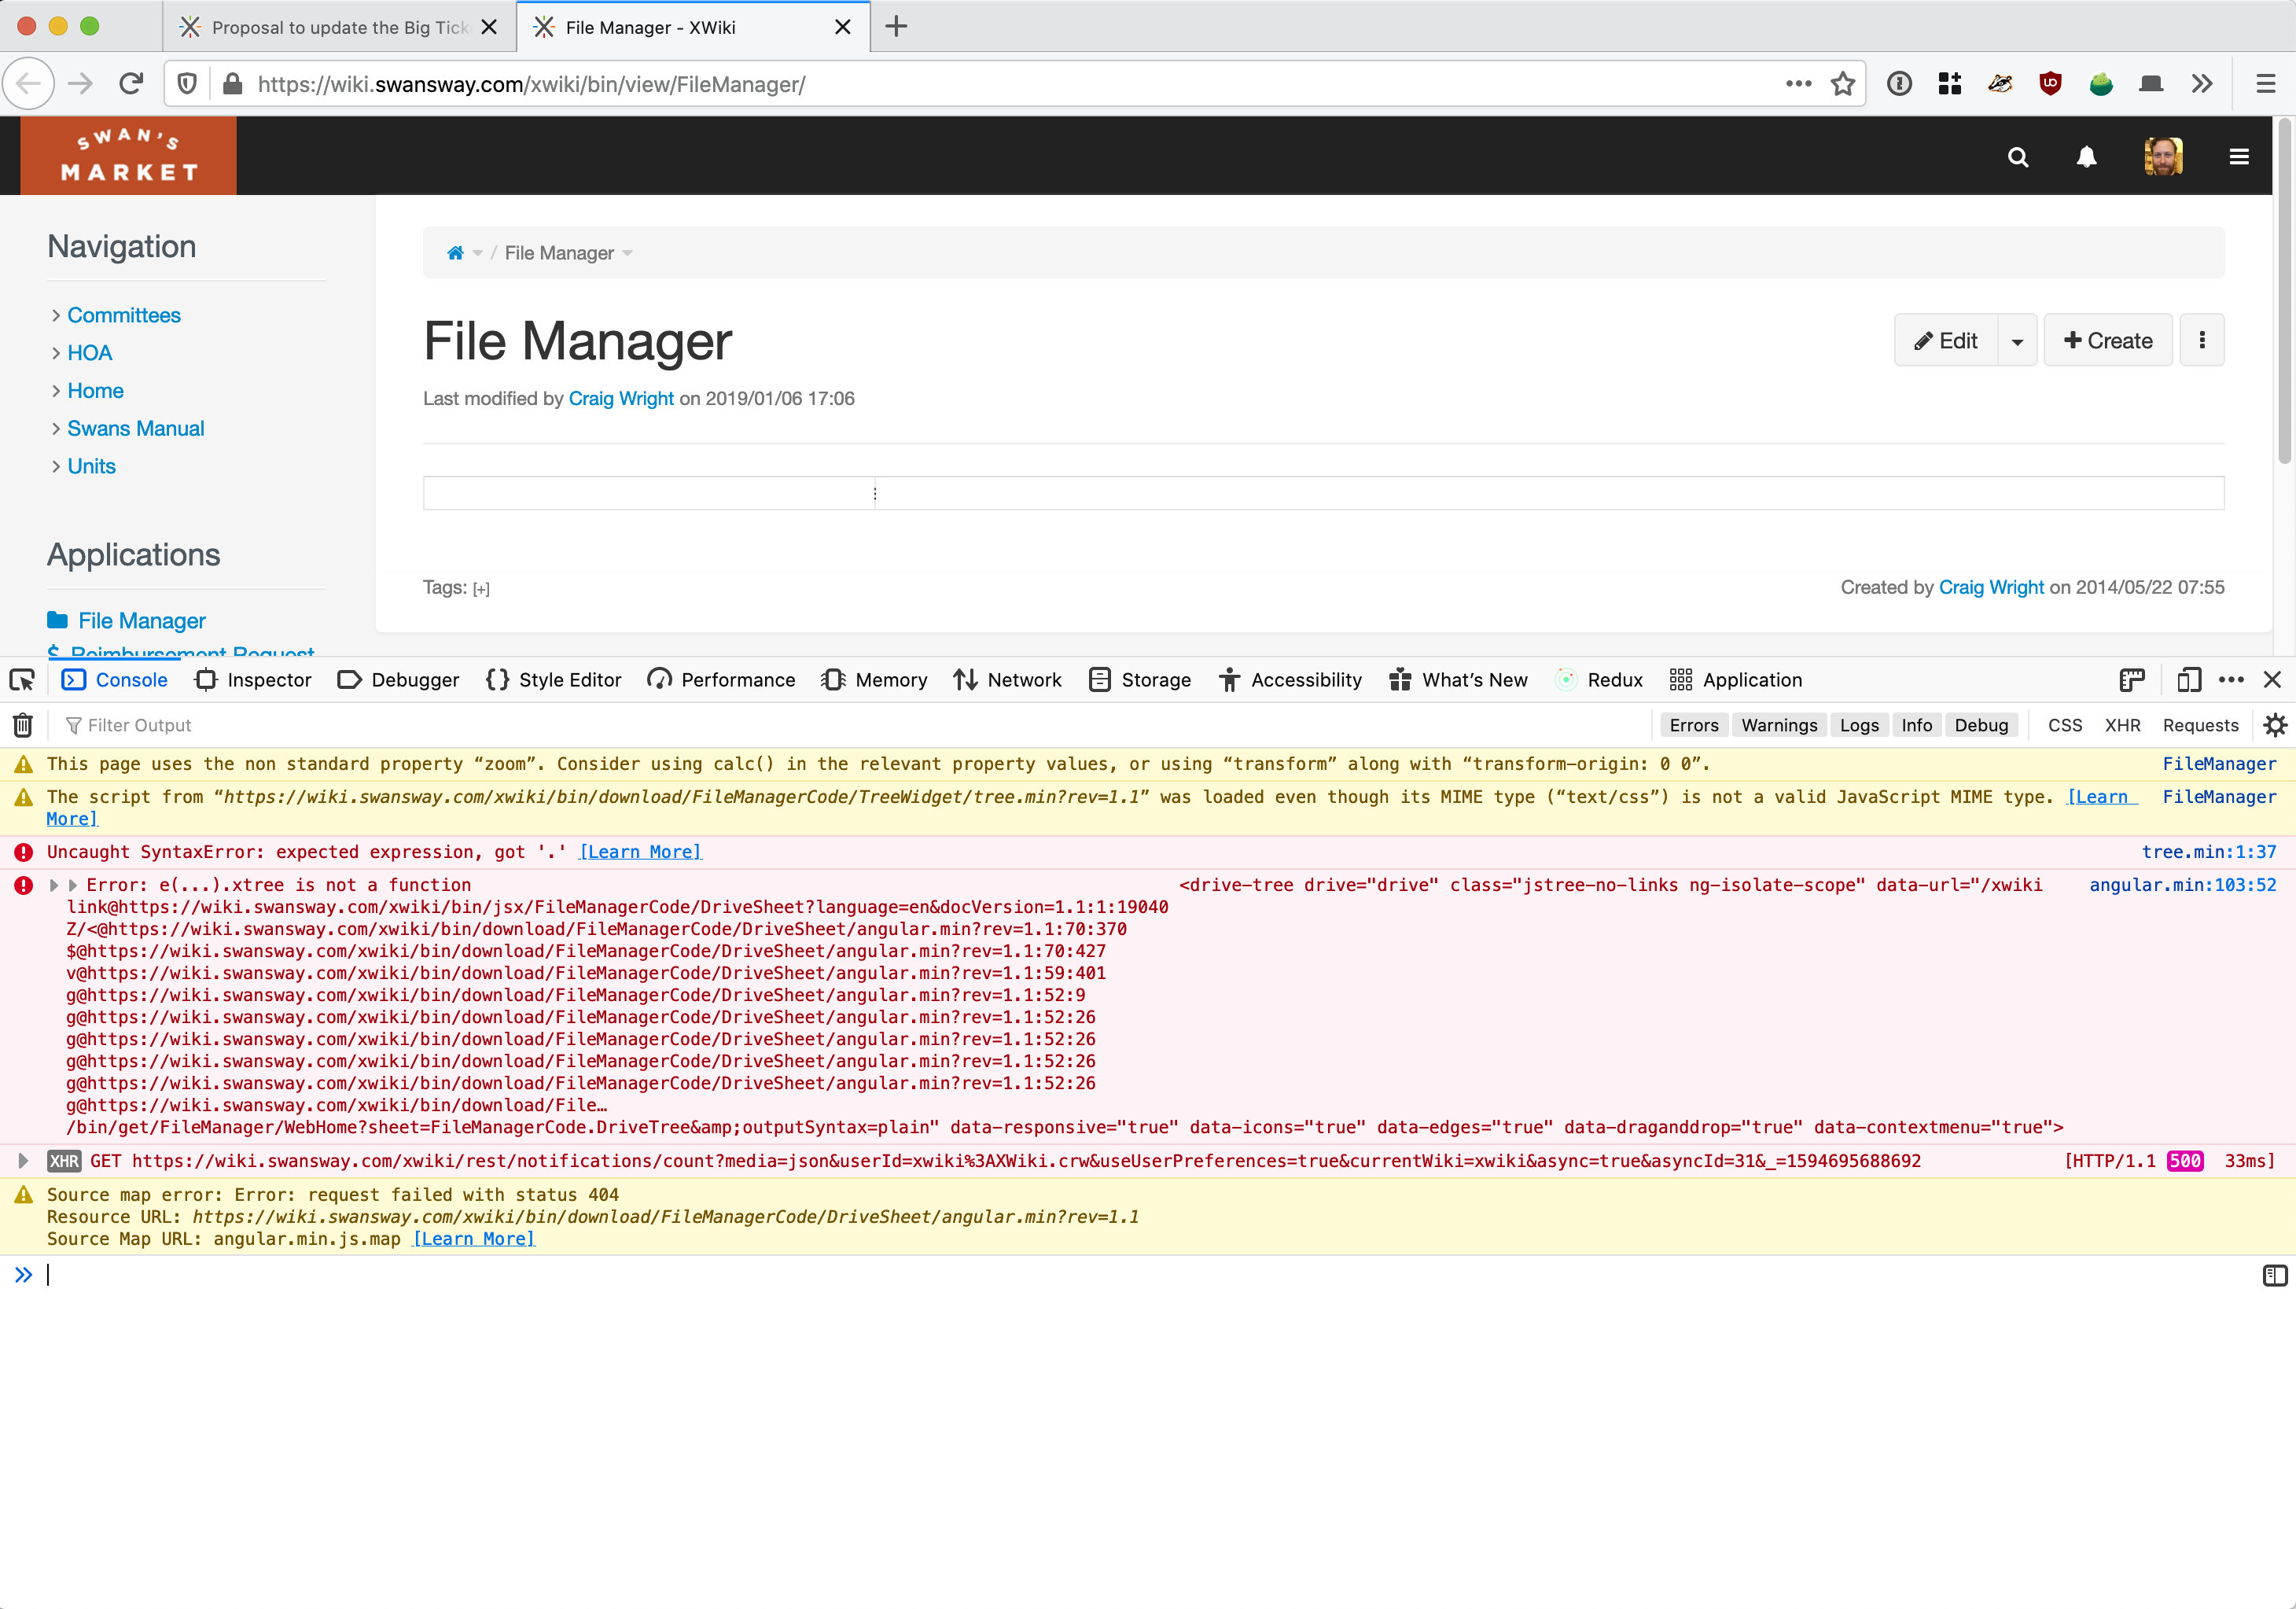Show more extensions via the double chevron
Viewport: 2296px width, 1609px height.
(2202, 84)
